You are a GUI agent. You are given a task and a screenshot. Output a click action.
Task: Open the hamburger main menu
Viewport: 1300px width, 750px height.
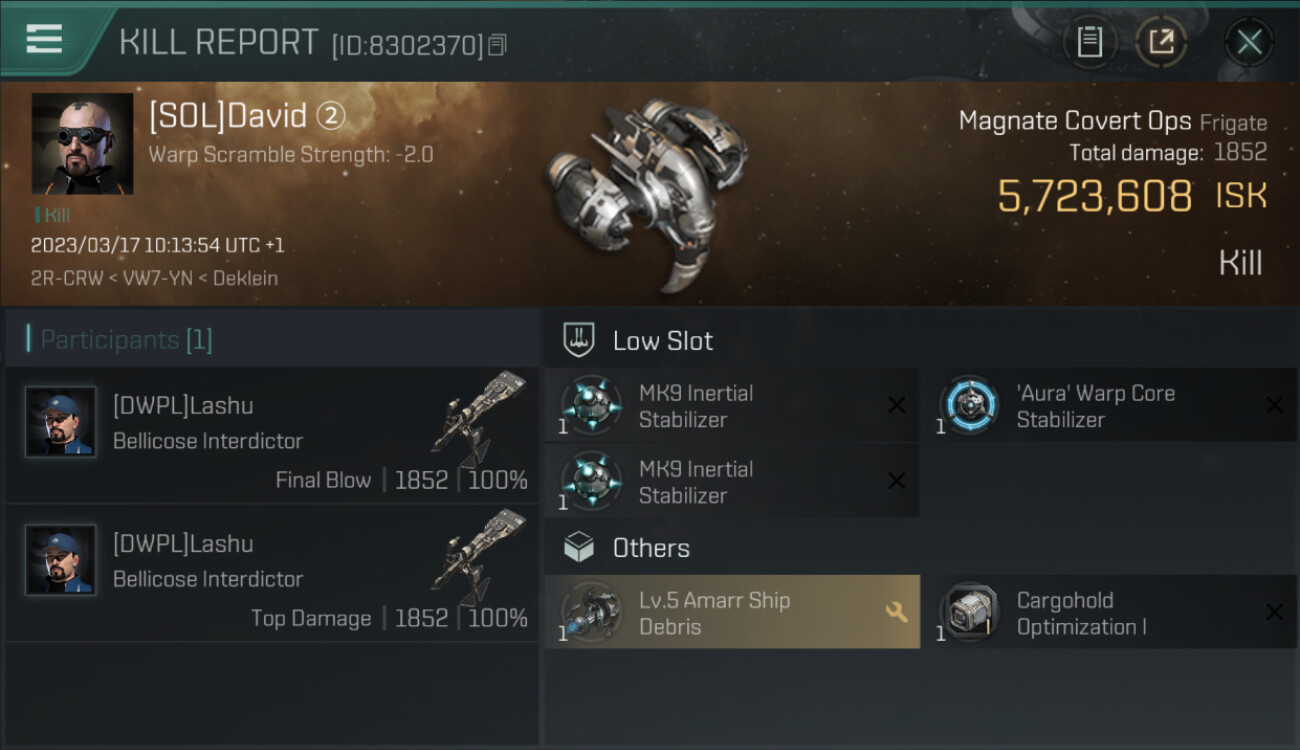(45, 40)
